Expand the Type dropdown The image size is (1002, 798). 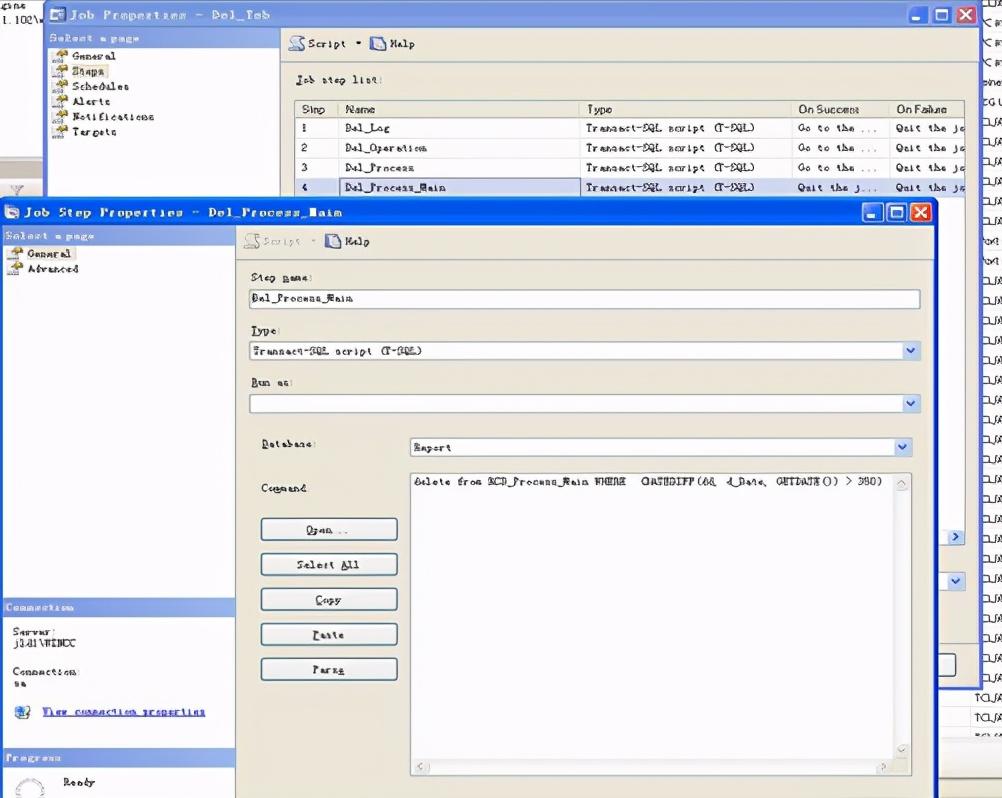pos(910,351)
